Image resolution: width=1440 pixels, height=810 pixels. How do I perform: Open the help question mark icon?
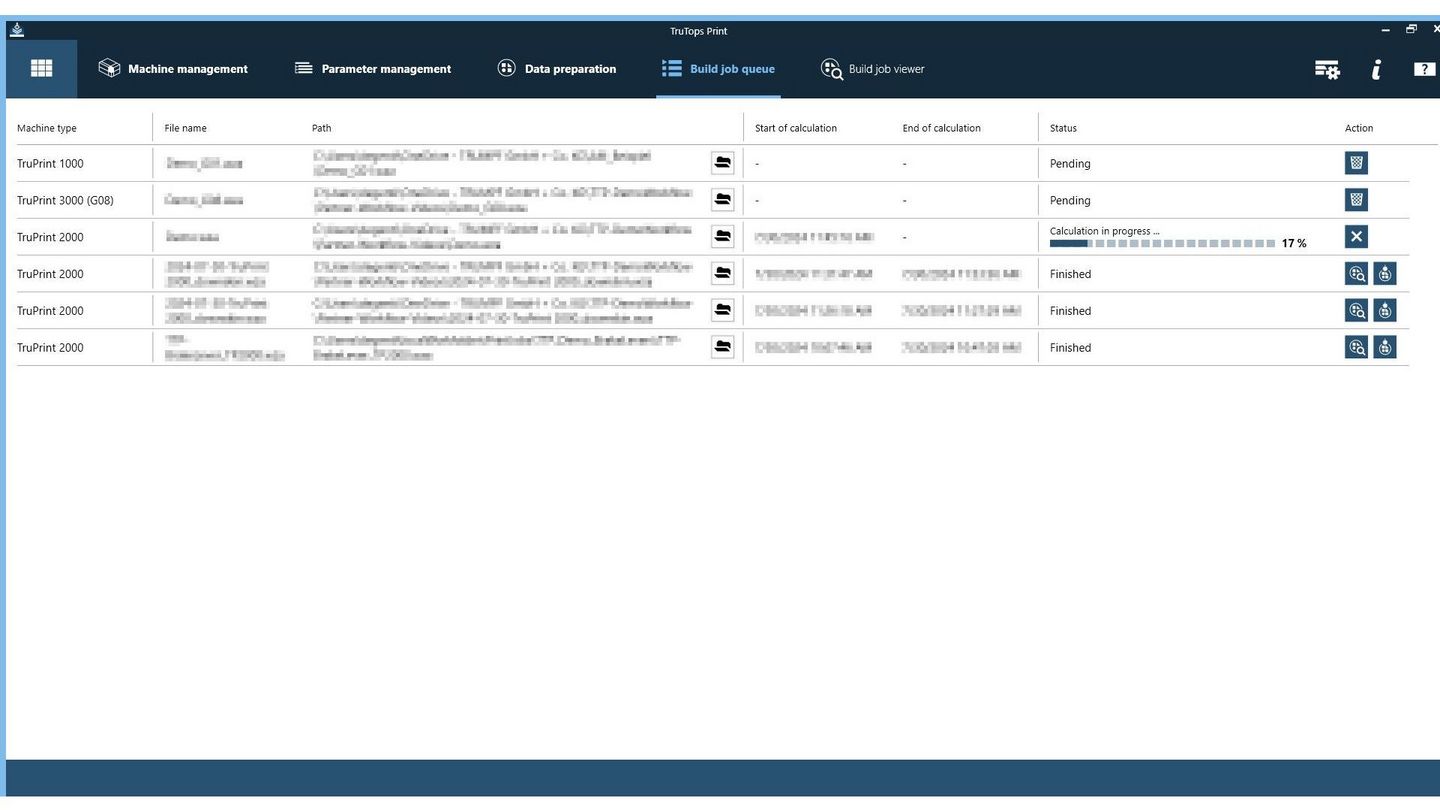[x=1424, y=69]
